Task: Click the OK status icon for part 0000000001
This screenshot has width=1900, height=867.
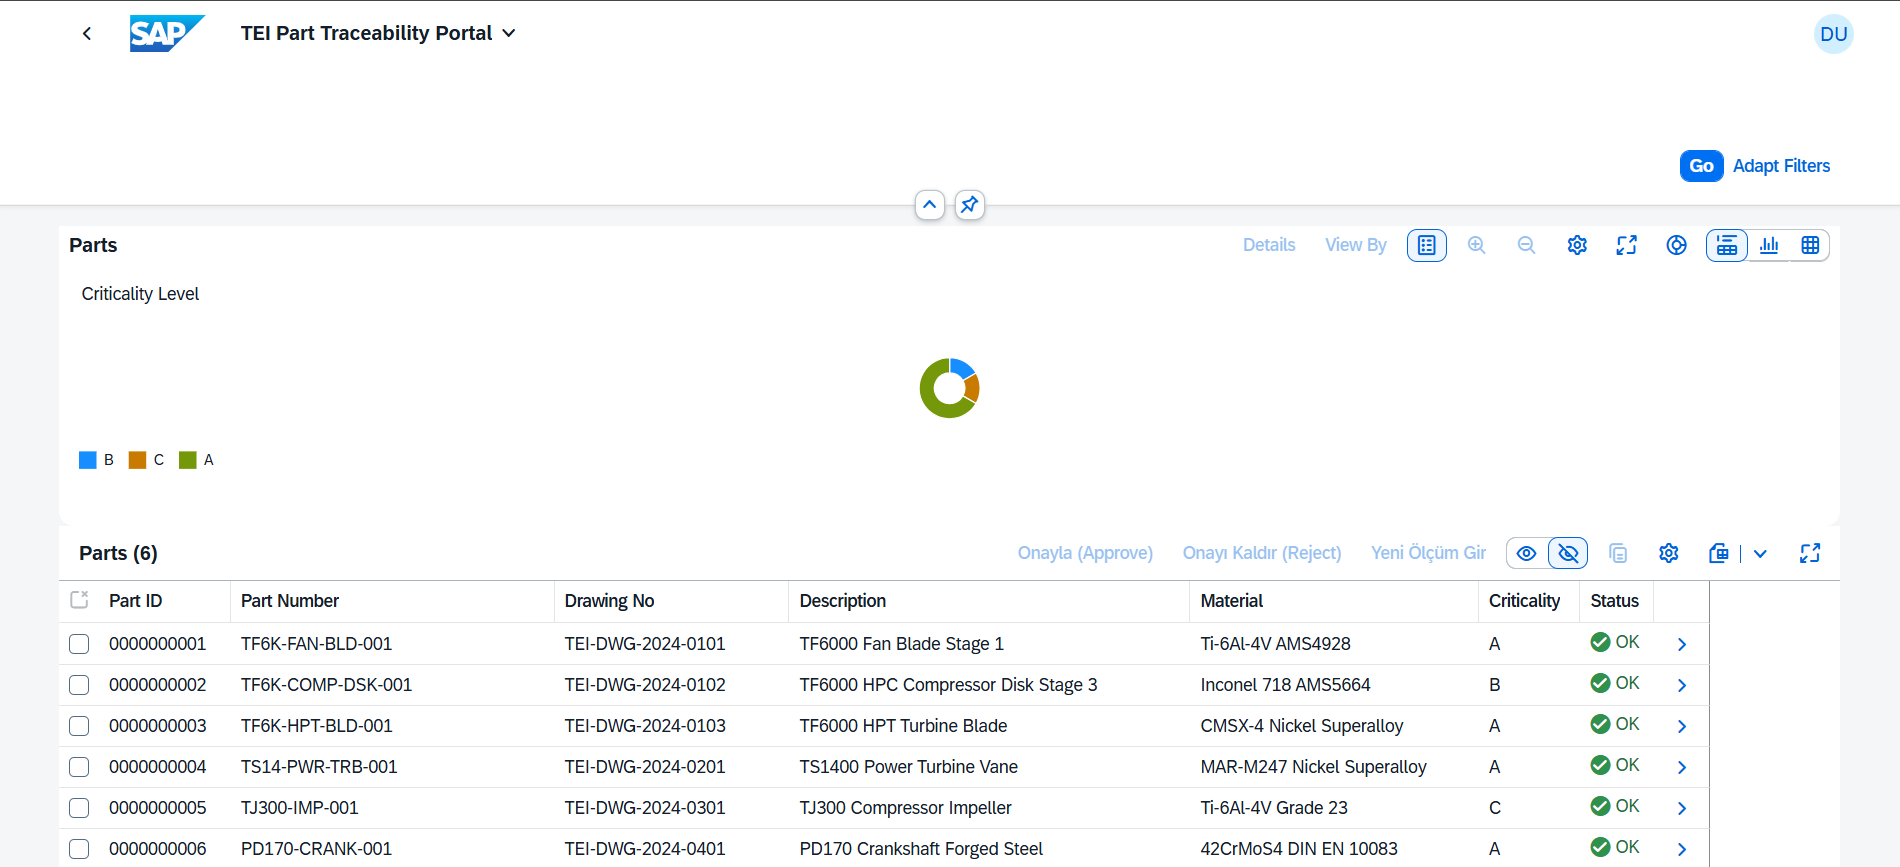Action: click(x=1600, y=642)
